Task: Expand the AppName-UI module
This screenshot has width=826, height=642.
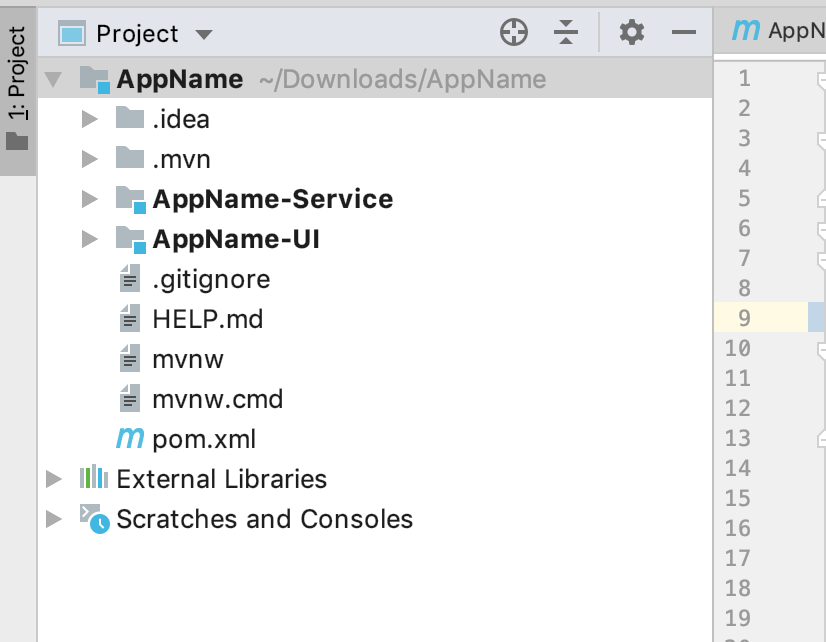Action: [90, 239]
